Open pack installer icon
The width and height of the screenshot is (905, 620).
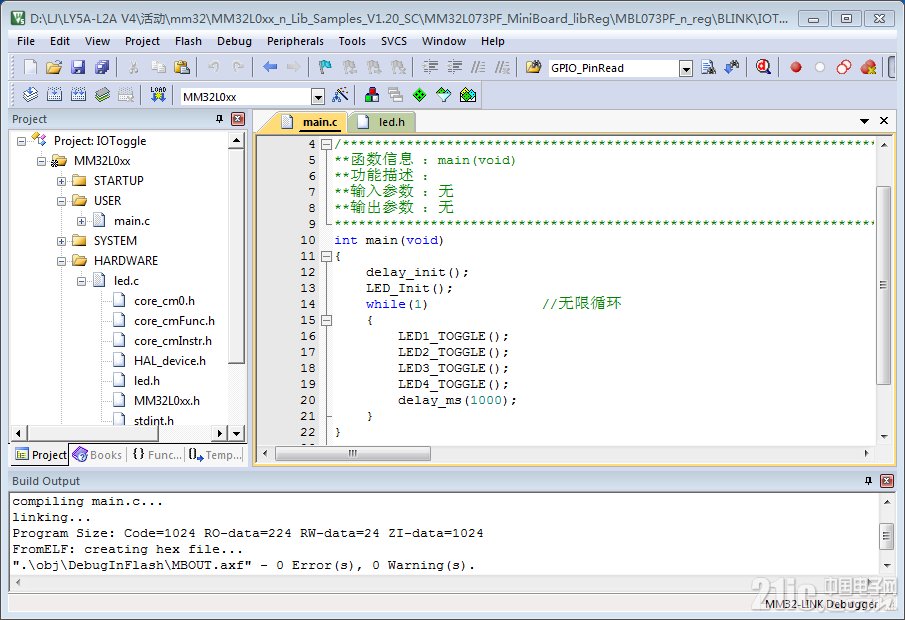point(468,95)
